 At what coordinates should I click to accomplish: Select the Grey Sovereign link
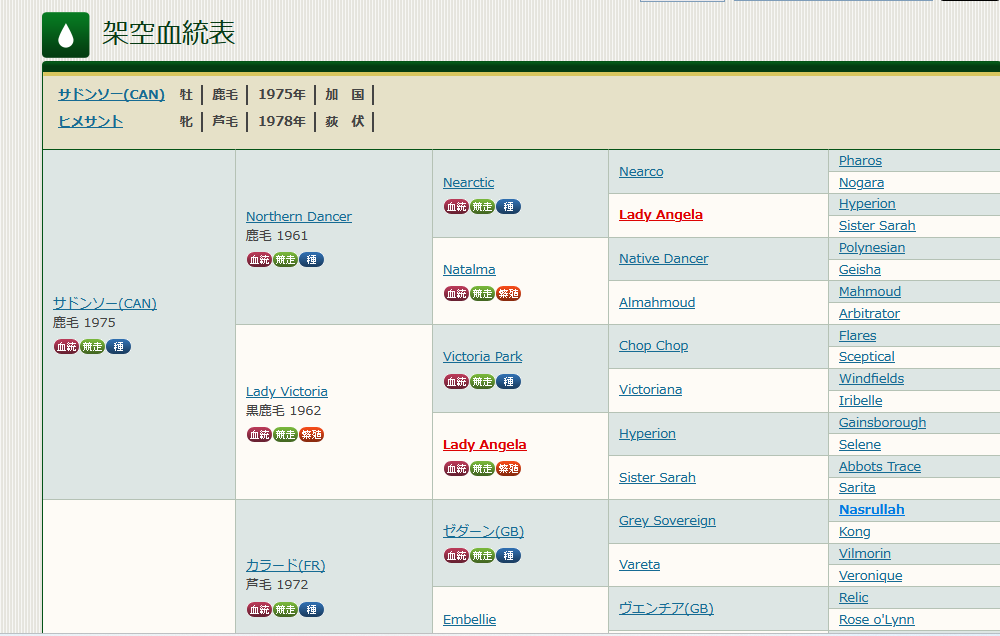667,521
